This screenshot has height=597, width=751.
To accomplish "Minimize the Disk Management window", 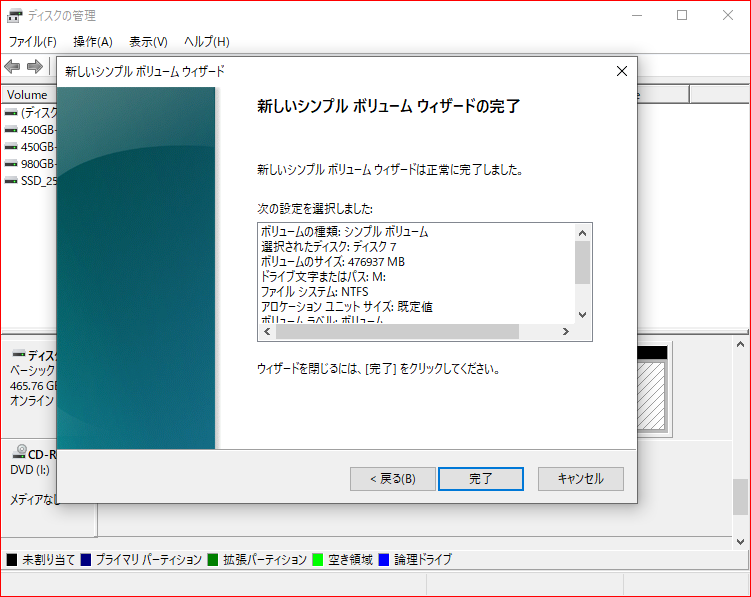I will click(x=637, y=15).
